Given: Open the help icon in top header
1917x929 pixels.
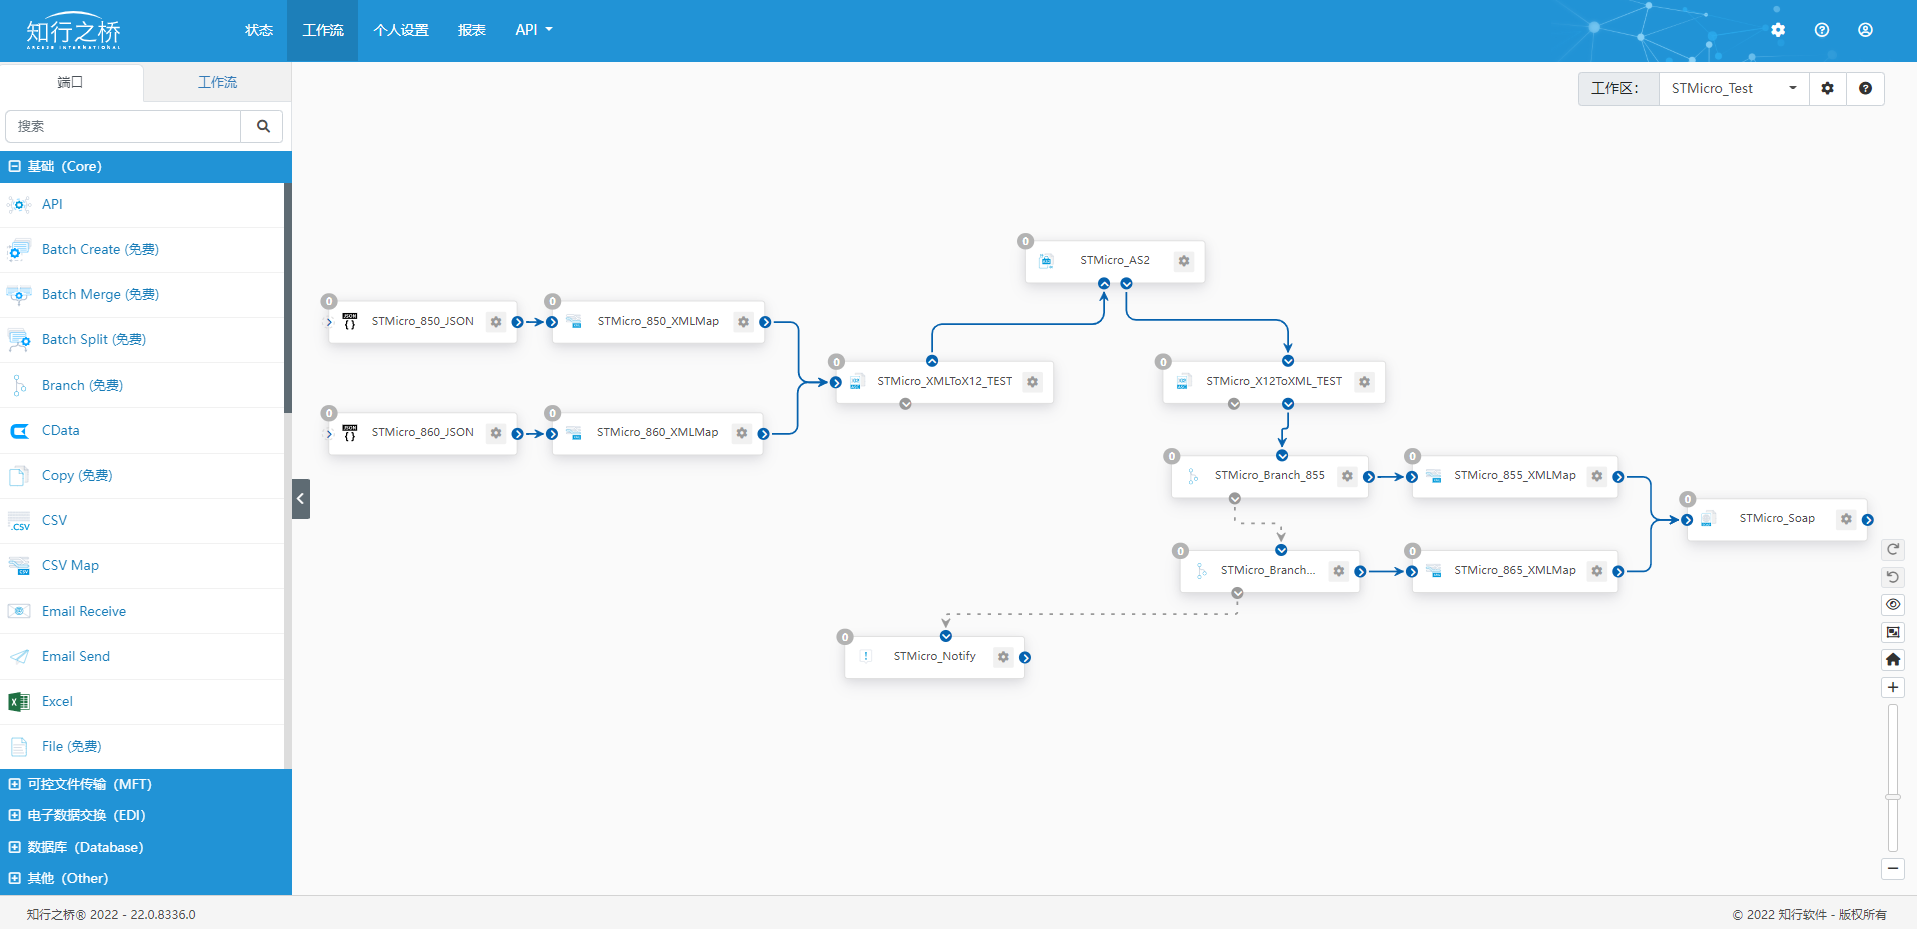Looking at the screenshot, I should [1822, 30].
